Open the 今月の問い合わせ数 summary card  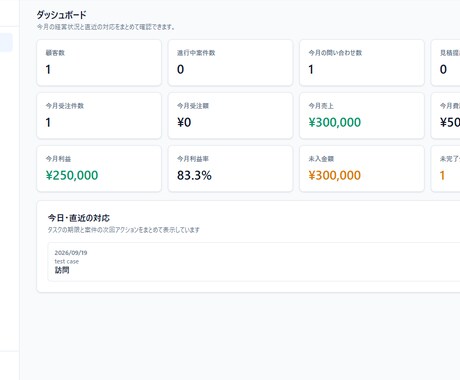pyautogui.click(x=362, y=63)
